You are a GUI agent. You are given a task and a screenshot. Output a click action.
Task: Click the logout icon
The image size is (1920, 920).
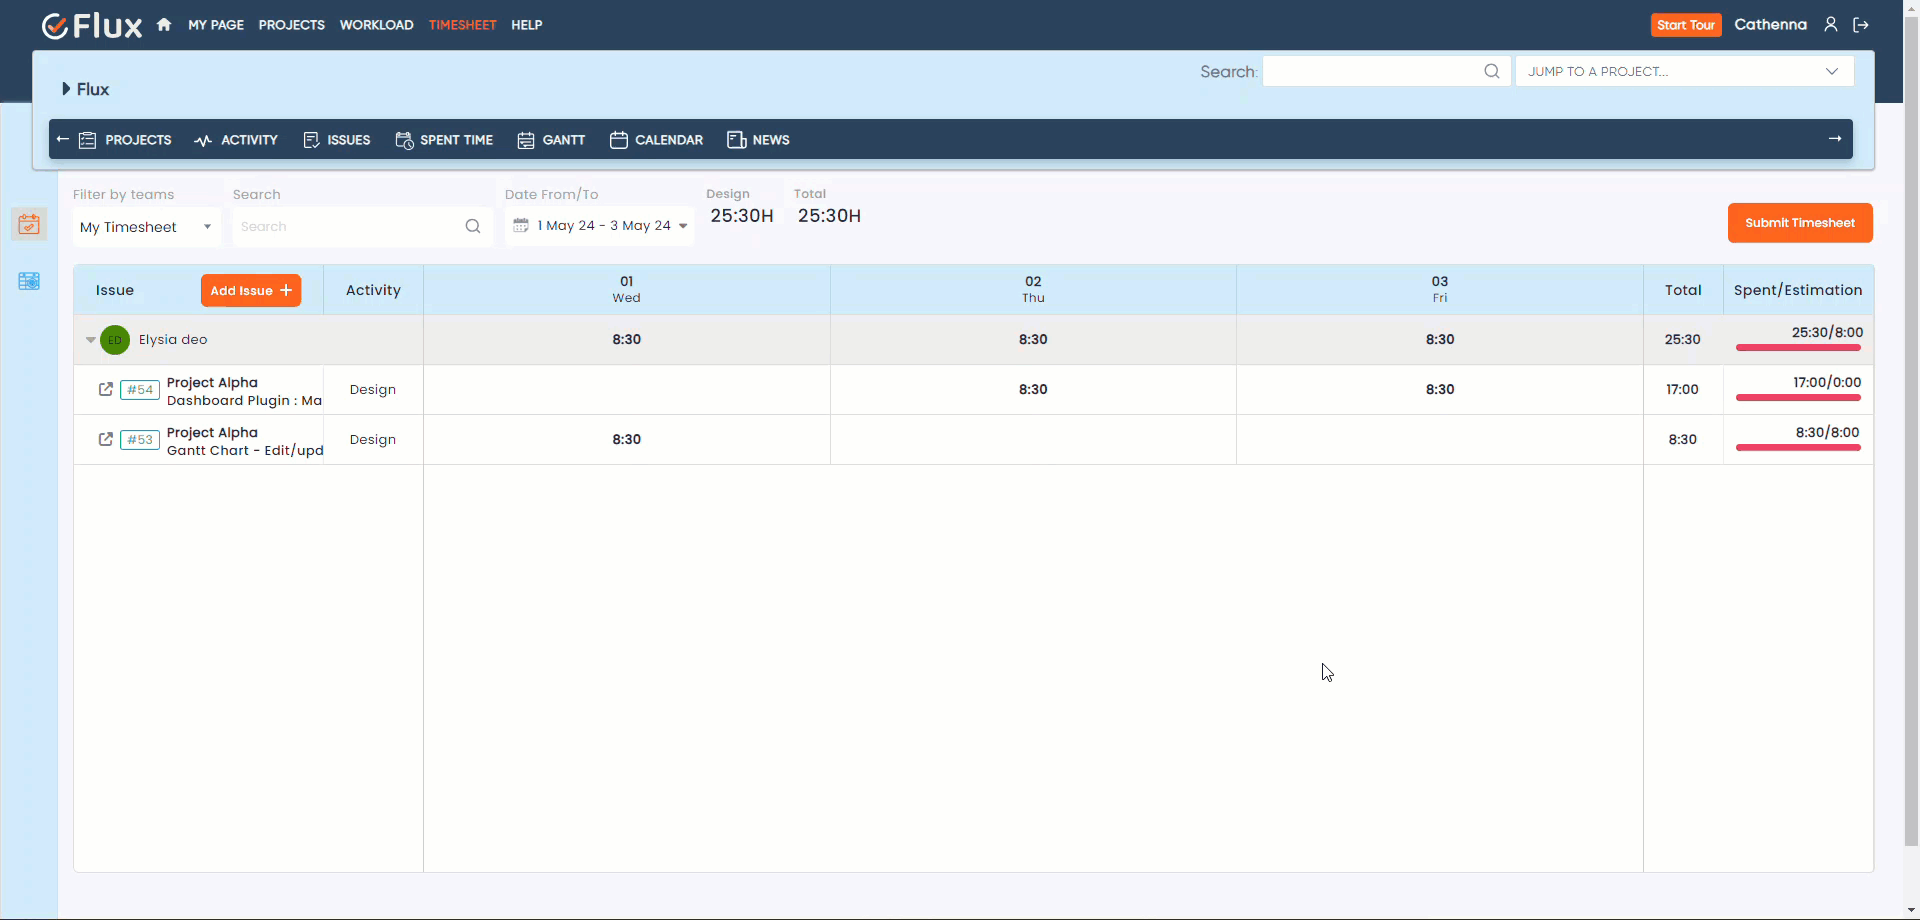coord(1860,25)
